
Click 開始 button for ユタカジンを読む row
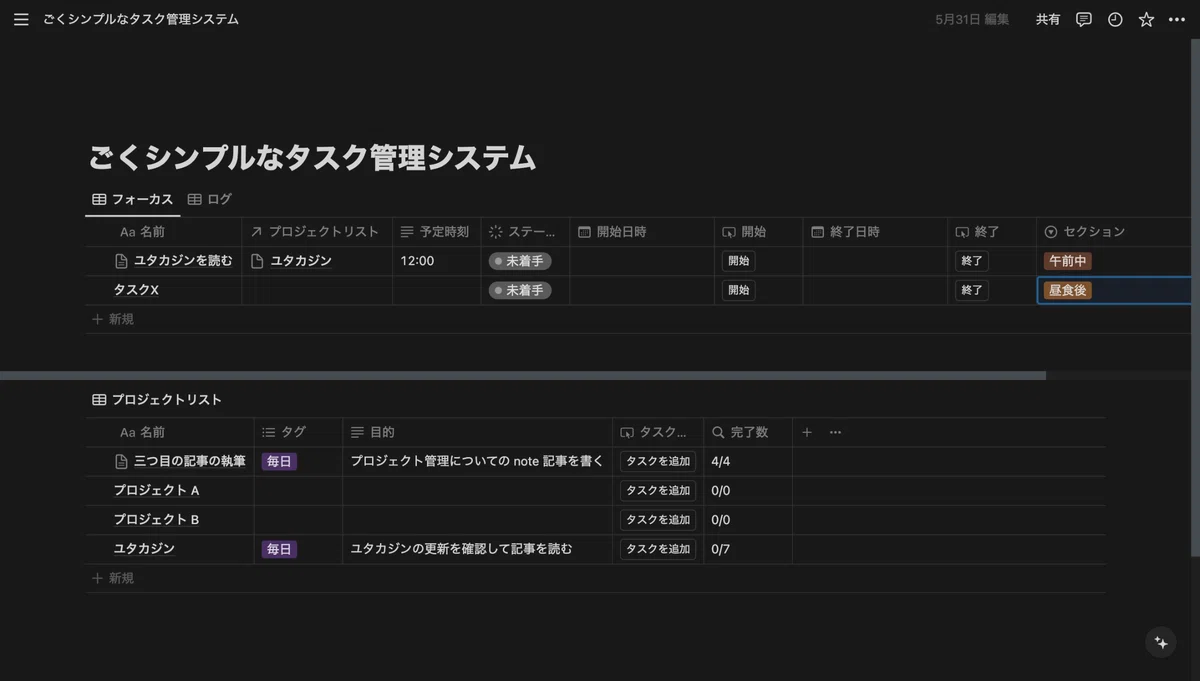click(739, 261)
